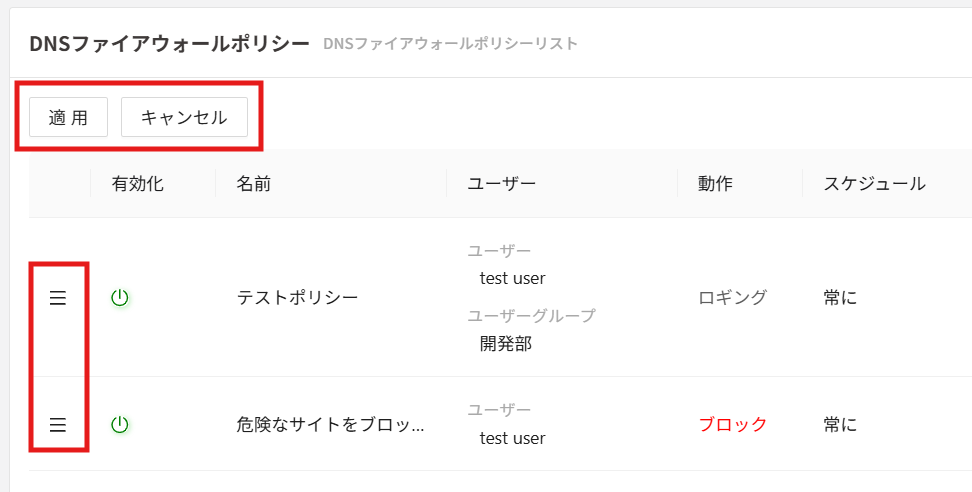The height and width of the screenshot is (492, 972).
Task: Click the drag handle for 危険なサイト row
Action: click(58, 425)
